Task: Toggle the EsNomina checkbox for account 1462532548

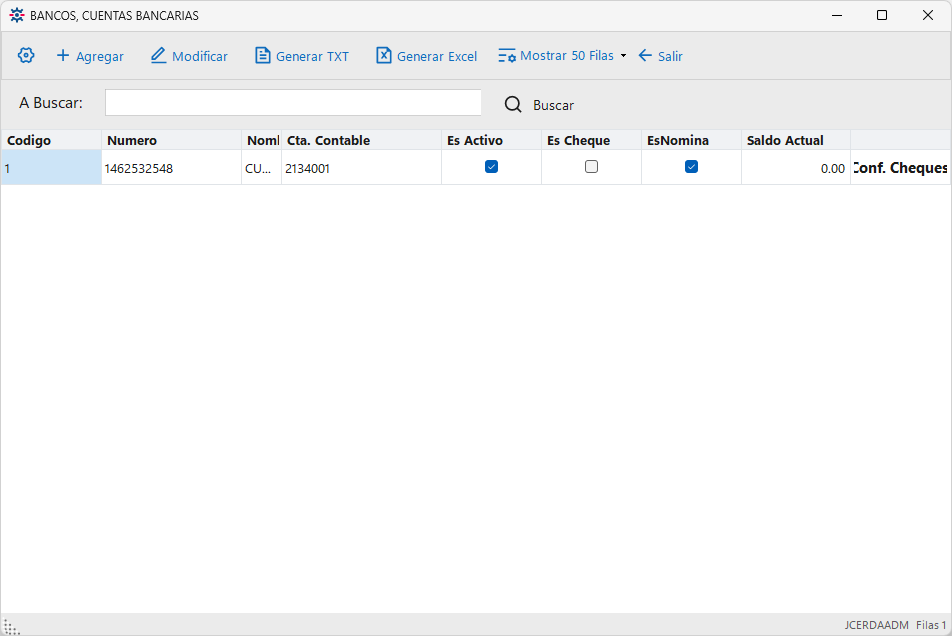Action: tap(691, 167)
